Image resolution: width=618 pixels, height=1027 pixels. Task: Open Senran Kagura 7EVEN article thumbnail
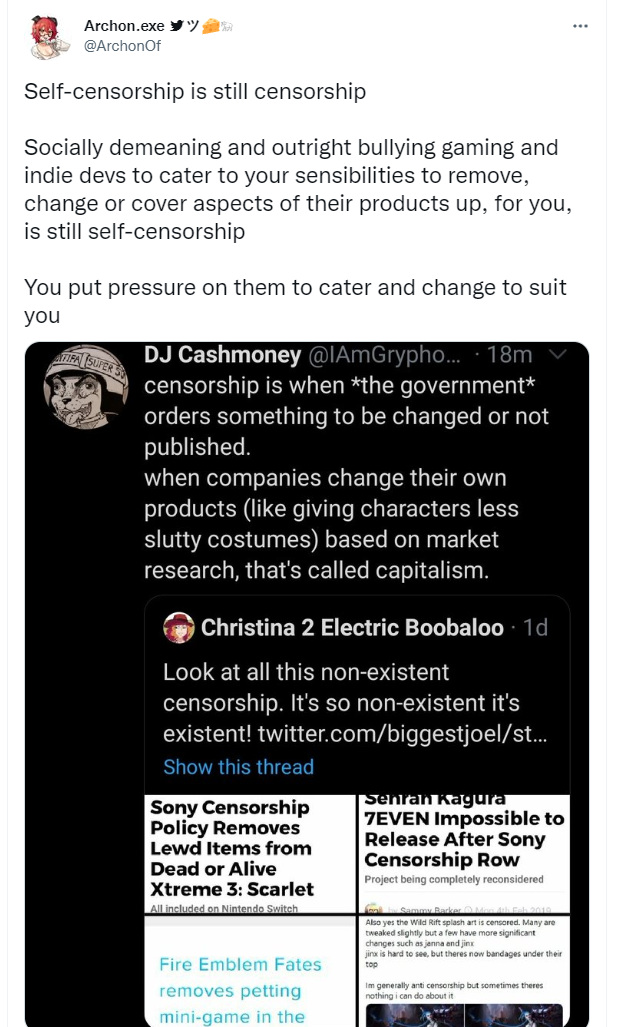pyautogui.click(x=464, y=854)
